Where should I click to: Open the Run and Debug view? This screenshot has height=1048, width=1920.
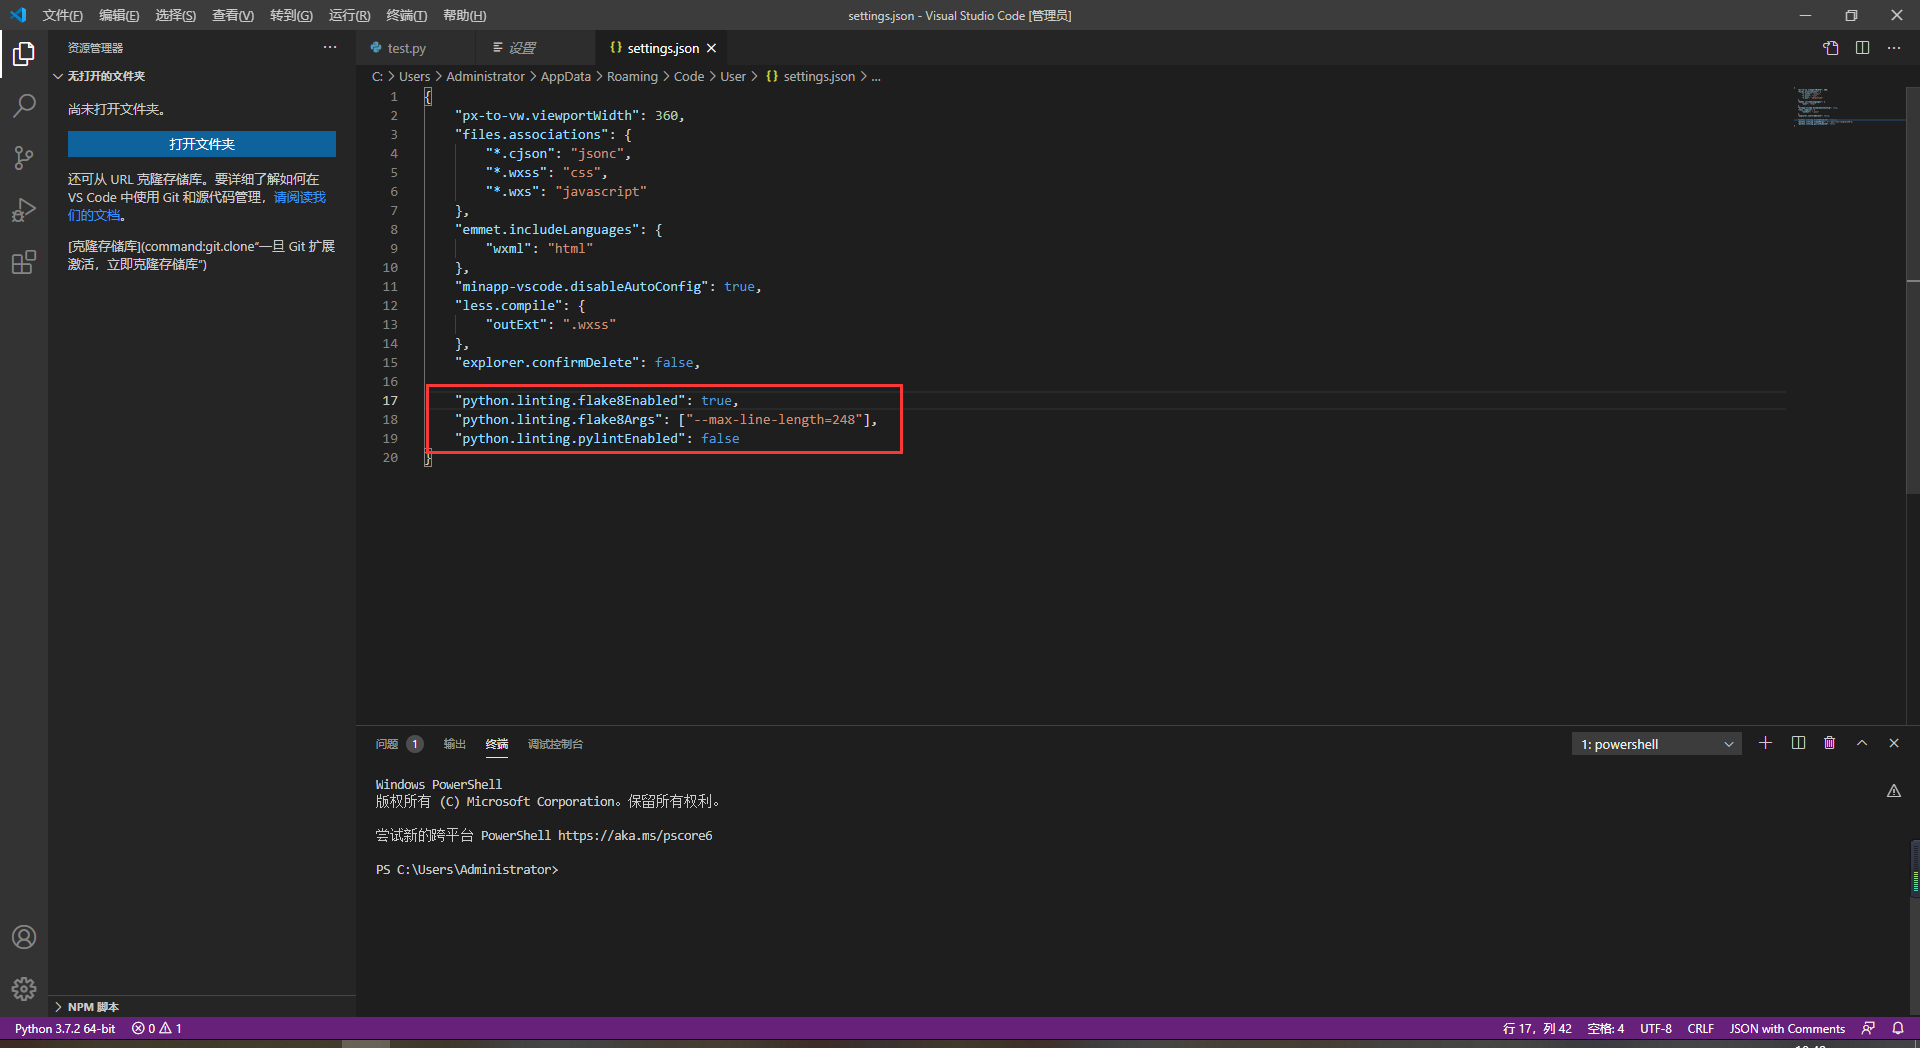tap(23, 210)
